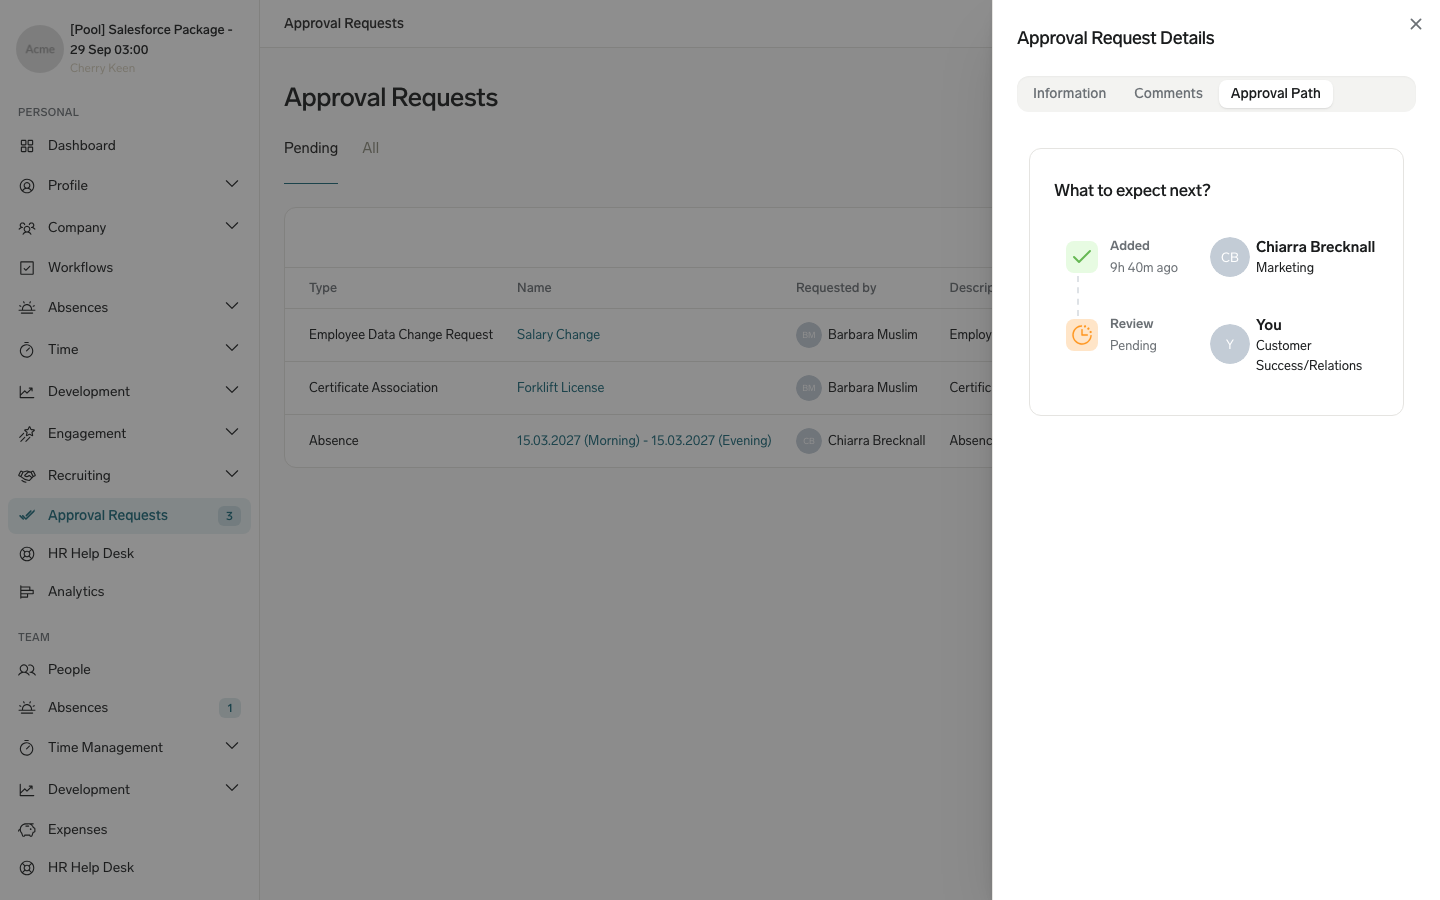Click the Engagement sparkle icon
Viewport: 1440px width, 900px height.
(x=27, y=434)
